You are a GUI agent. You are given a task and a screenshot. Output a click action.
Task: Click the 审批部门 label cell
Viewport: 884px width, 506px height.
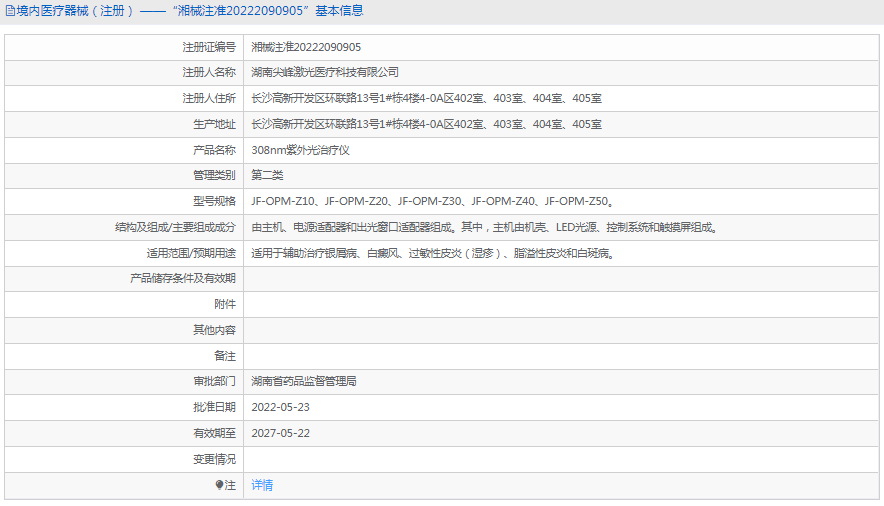pos(125,381)
